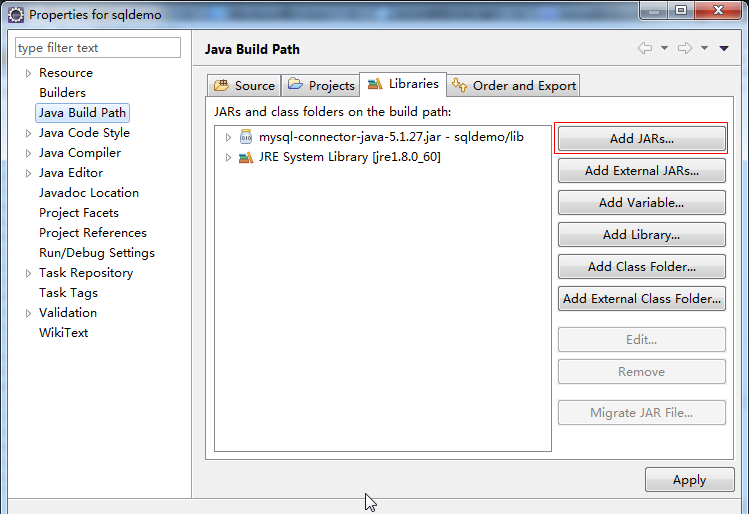Click the forward navigation arrow icon
Screen dimensions: 749x514
[x=685, y=48]
